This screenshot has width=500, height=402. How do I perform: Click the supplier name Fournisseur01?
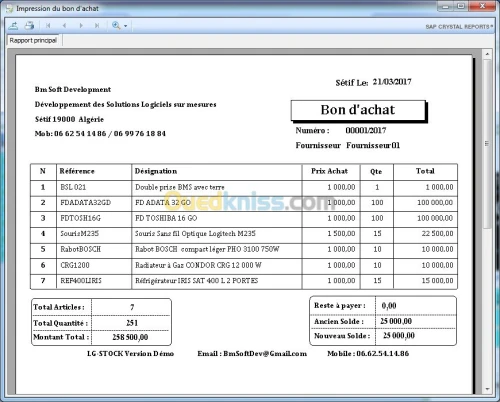(373, 145)
